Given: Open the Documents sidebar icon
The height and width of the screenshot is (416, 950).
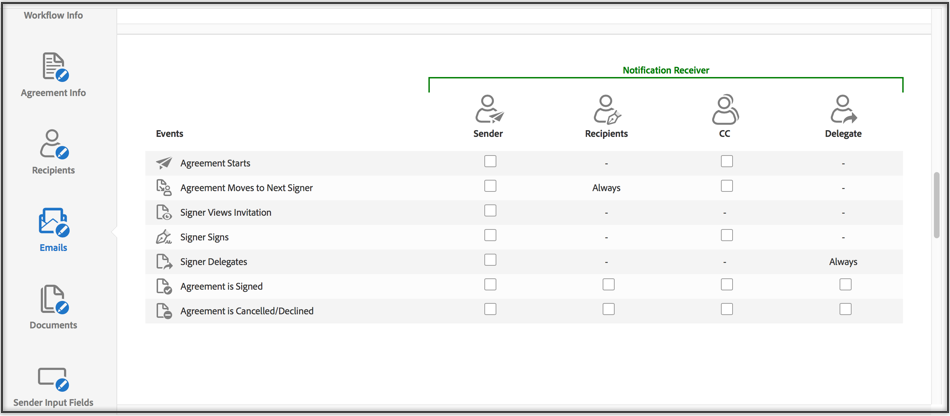Looking at the screenshot, I should click(x=54, y=299).
